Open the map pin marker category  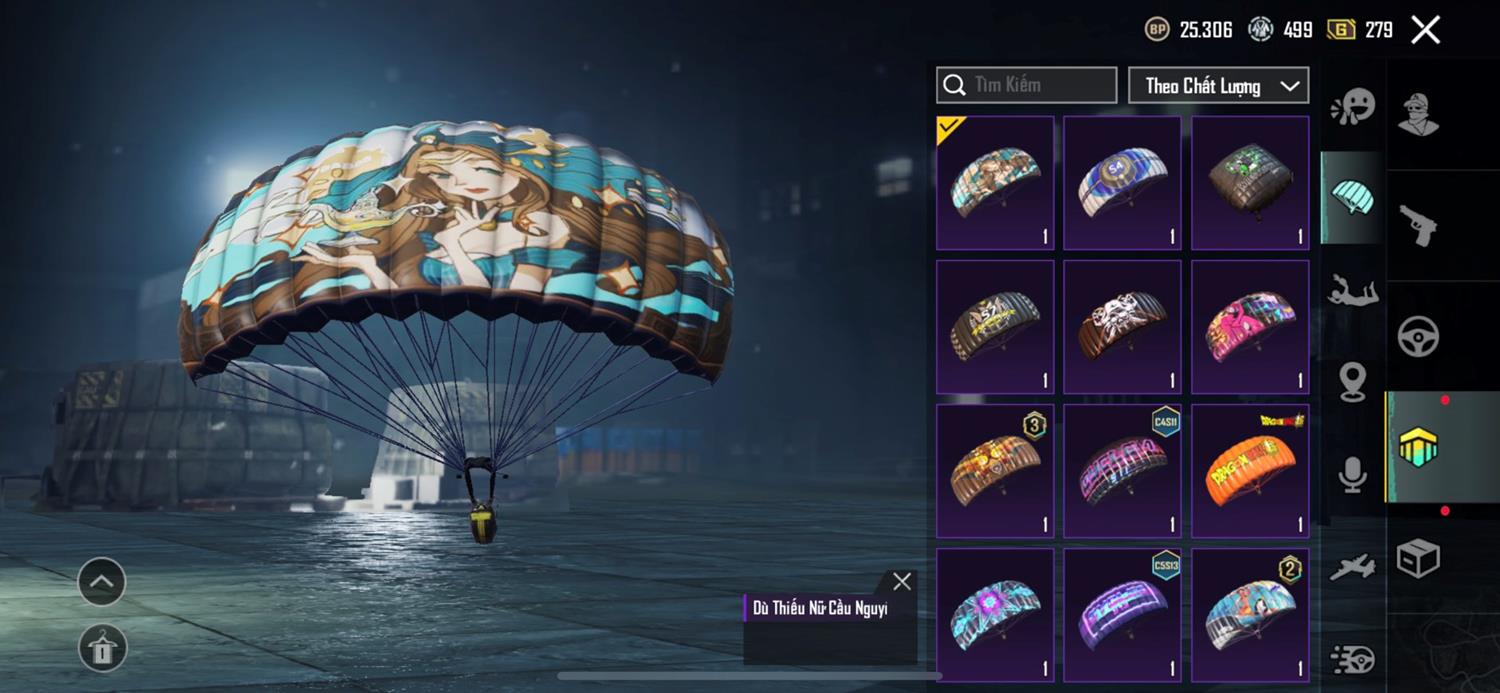point(1353,382)
